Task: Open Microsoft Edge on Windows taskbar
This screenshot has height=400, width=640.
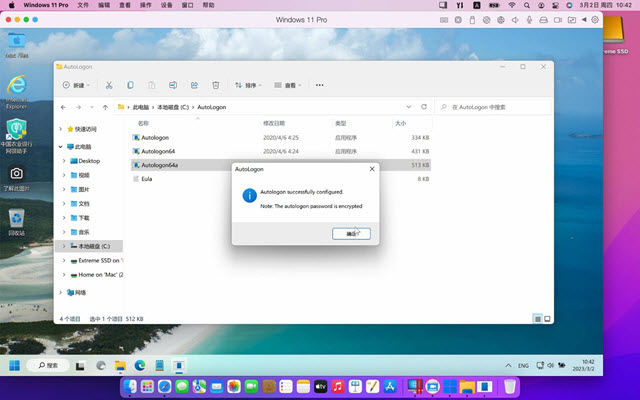Action: (140, 366)
